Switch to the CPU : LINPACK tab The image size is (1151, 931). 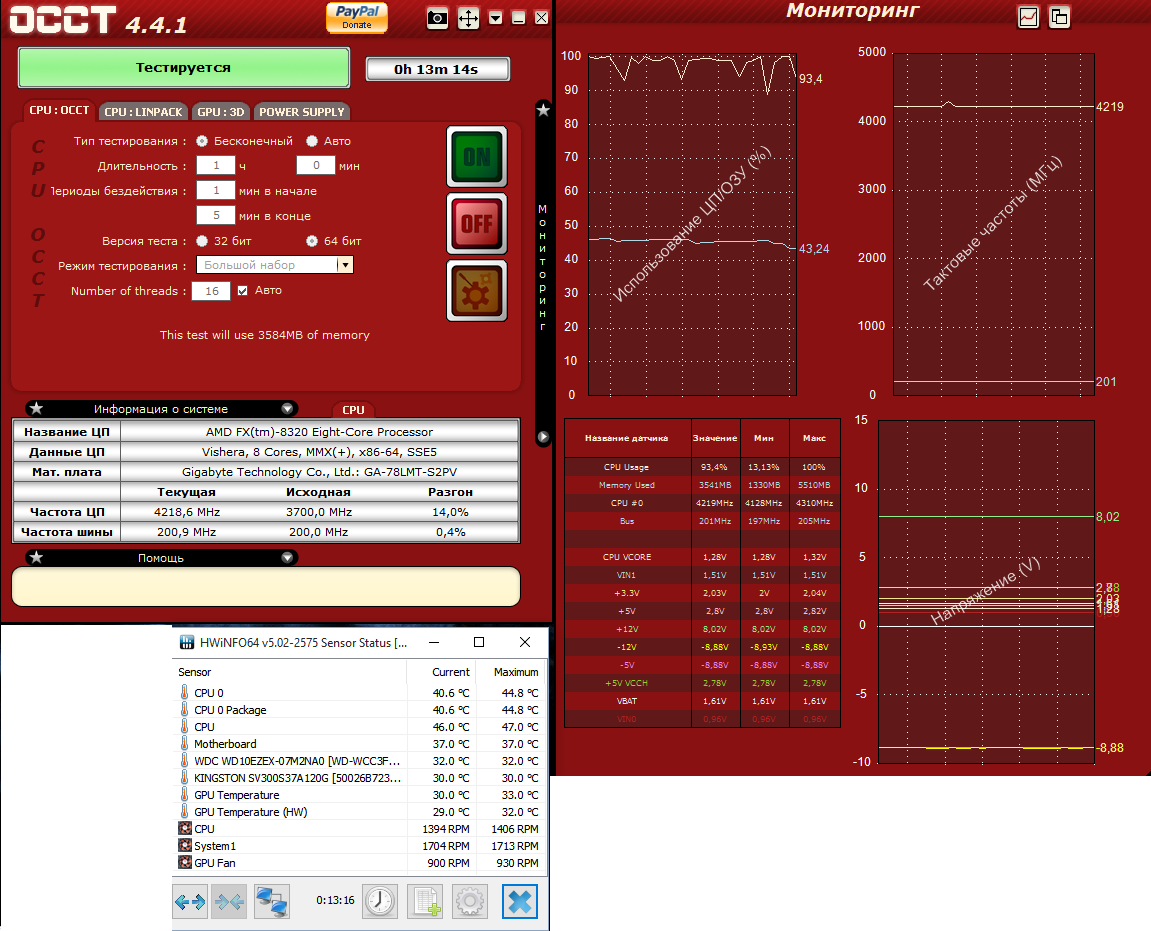pyautogui.click(x=143, y=112)
